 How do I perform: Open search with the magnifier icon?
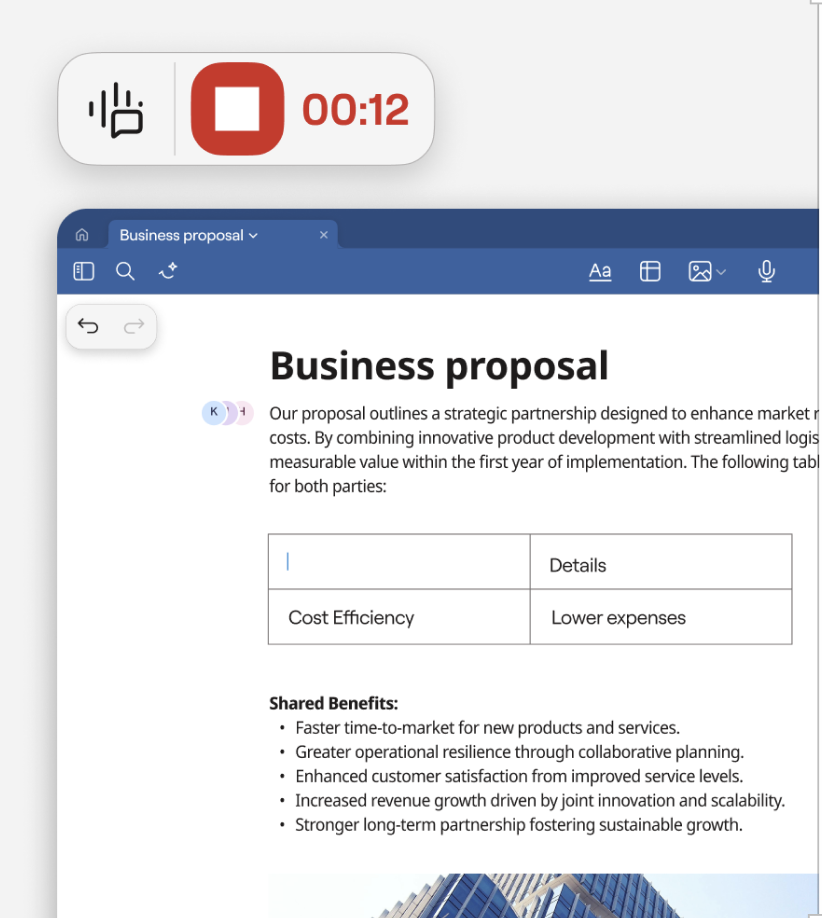click(125, 271)
